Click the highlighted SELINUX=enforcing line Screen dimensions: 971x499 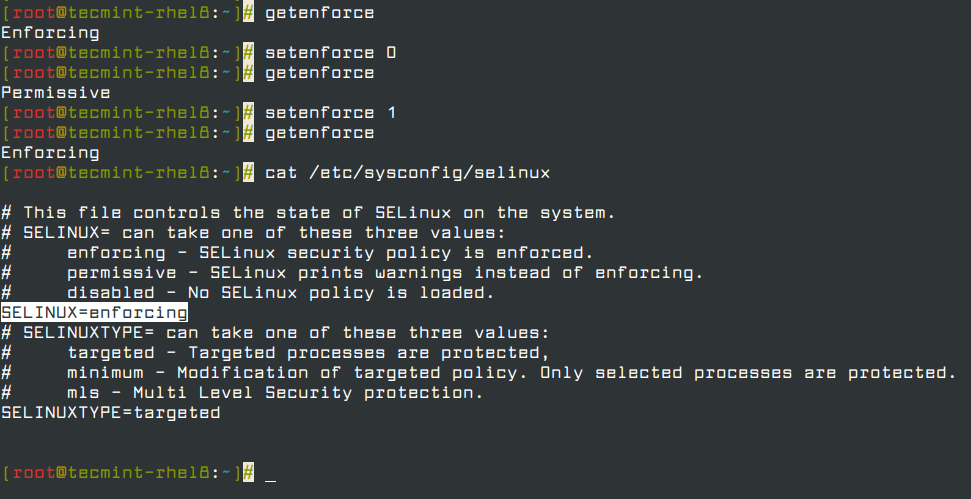tap(94, 313)
